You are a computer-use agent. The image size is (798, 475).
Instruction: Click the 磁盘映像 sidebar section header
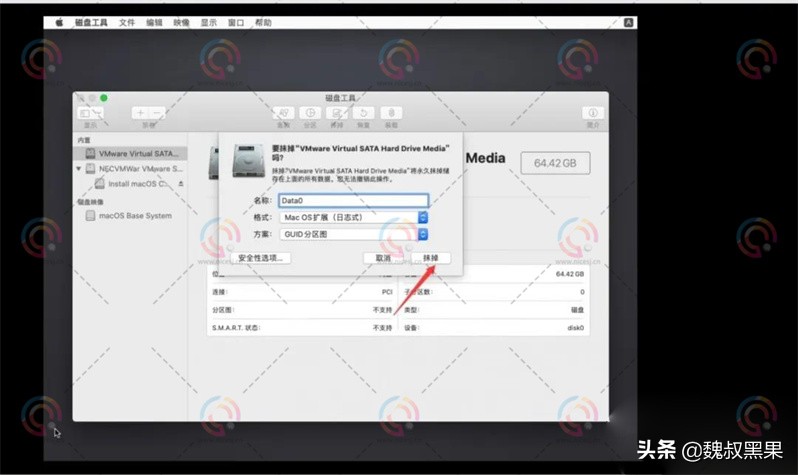click(x=90, y=202)
